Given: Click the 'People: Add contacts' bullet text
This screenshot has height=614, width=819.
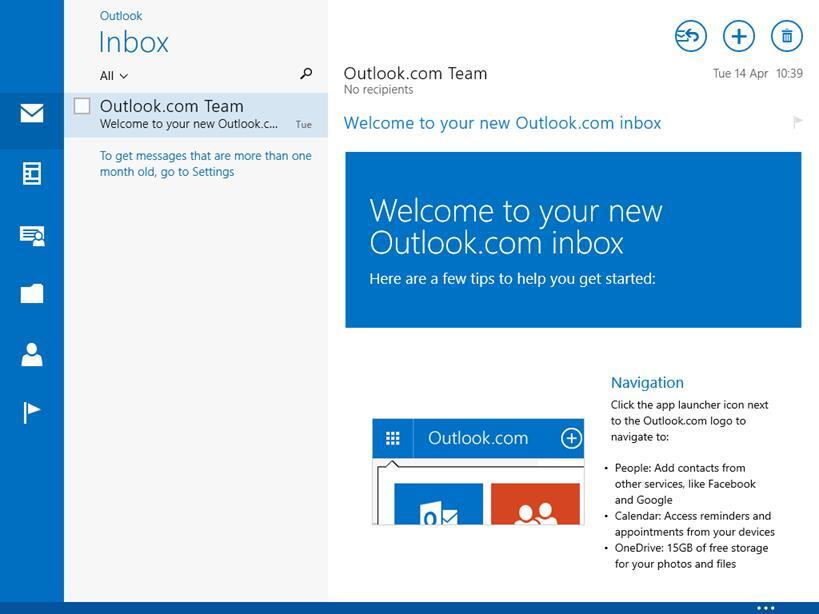Looking at the screenshot, I should click(x=685, y=484).
